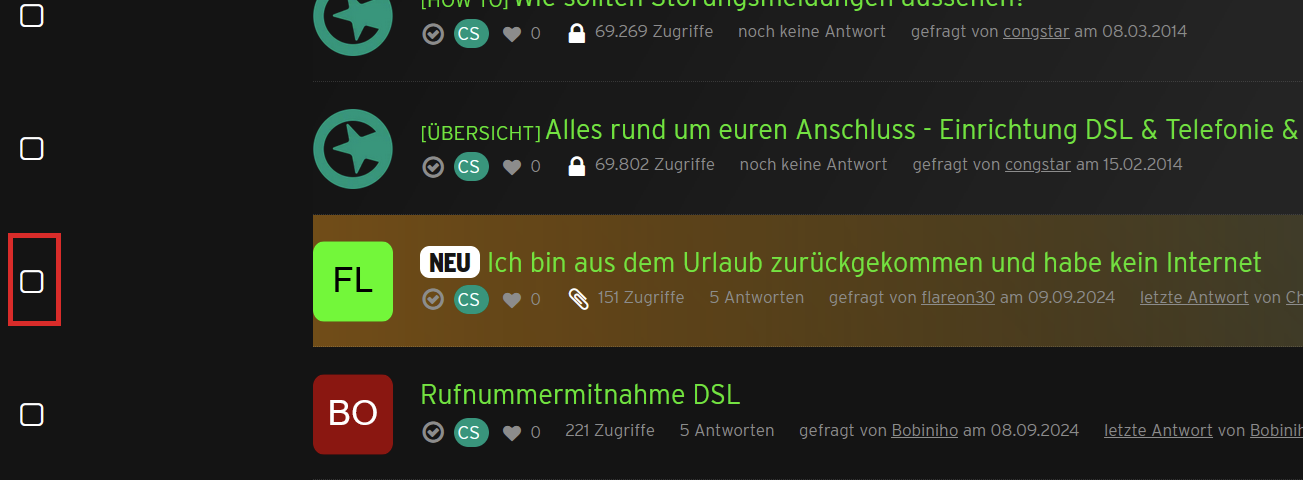Image resolution: width=1303 pixels, height=480 pixels.
Task: Open Bobiniho profile after 'gefragt von'
Action: (925, 431)
